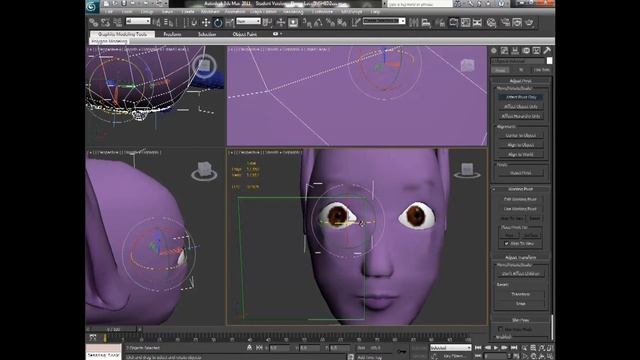Open the reference coordinate system dropdown
640x360 pixels.
tap(248, 21)
